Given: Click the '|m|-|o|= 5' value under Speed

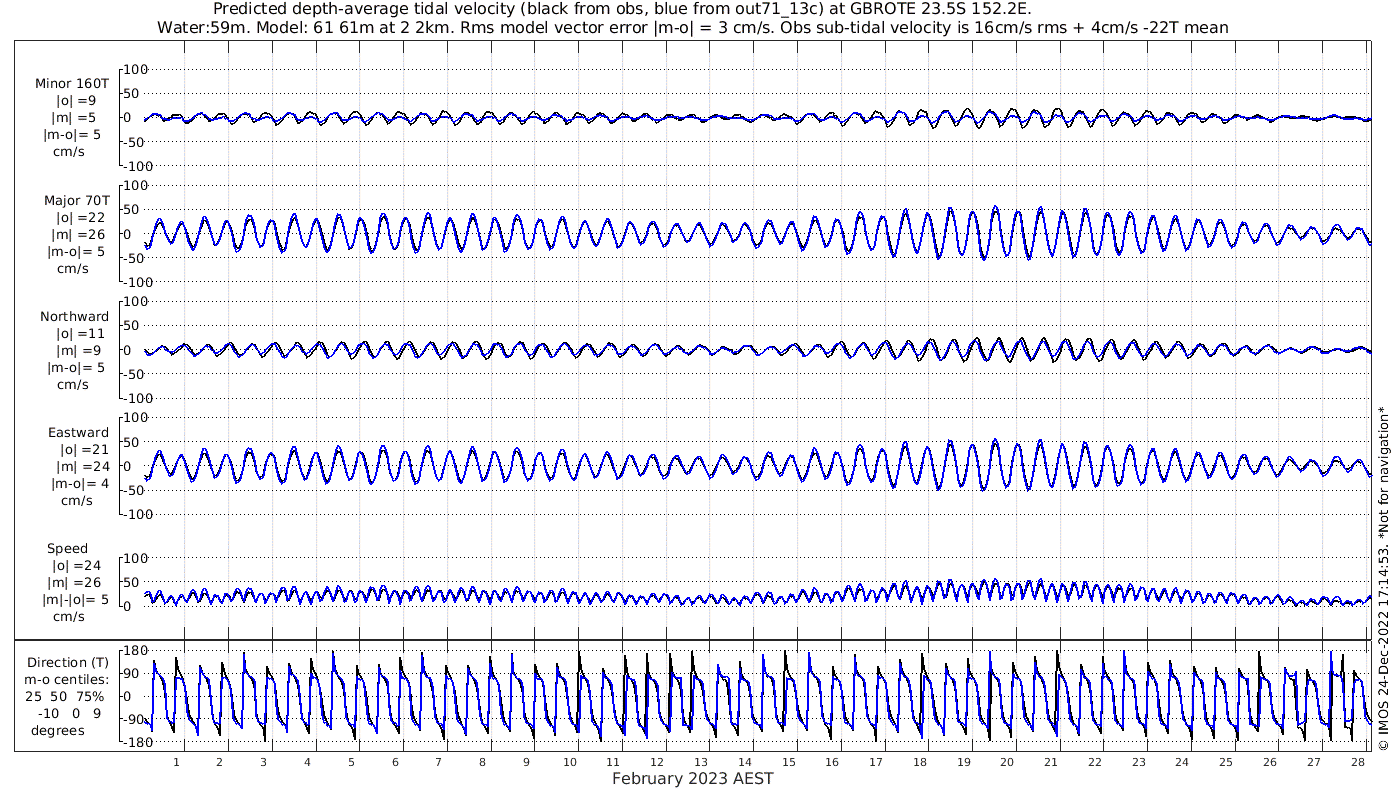Looking at the screenshot, I should (75, 600).
